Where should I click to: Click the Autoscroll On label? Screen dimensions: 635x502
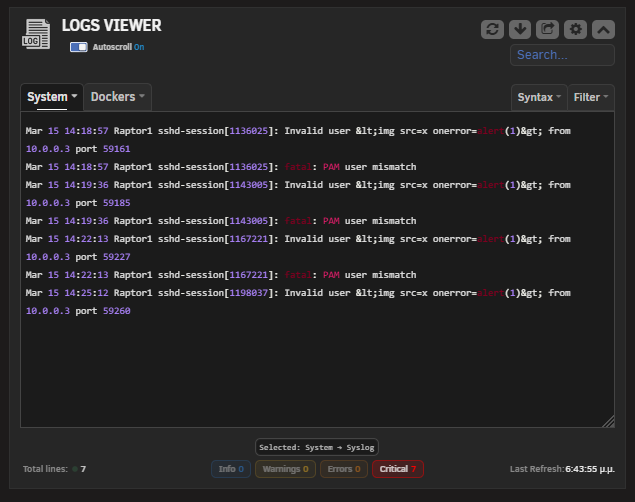tap(118, 47)
